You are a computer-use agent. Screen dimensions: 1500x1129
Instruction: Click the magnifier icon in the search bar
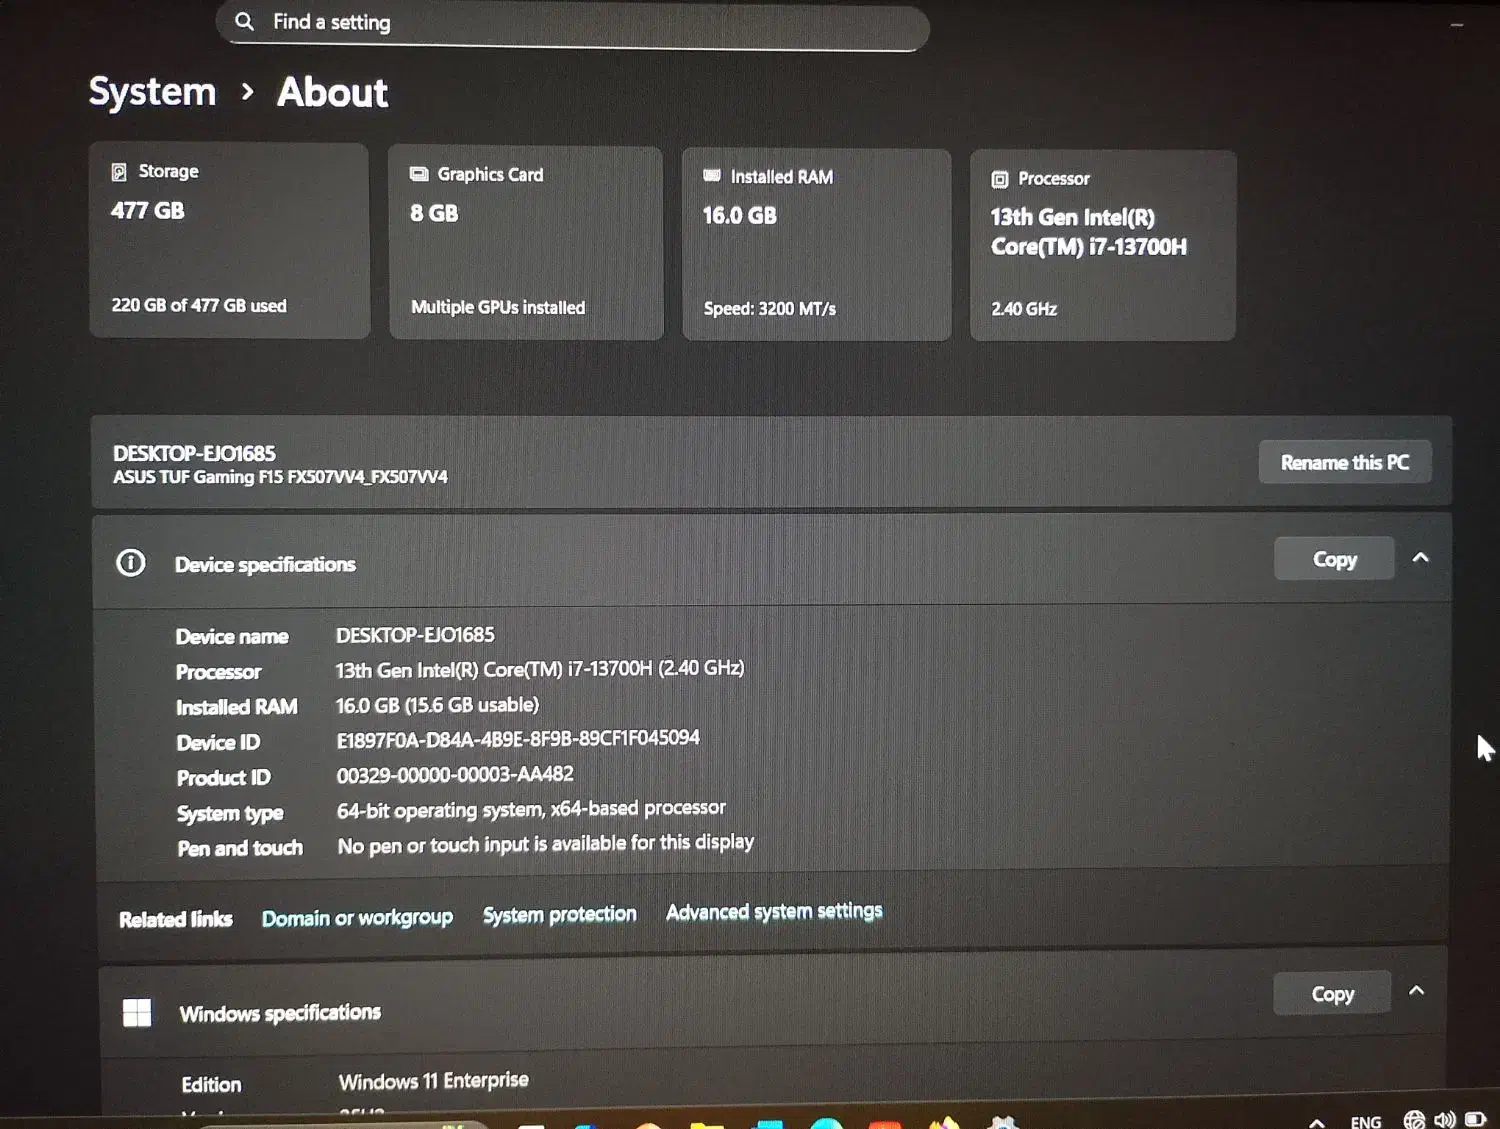point(244,21)
